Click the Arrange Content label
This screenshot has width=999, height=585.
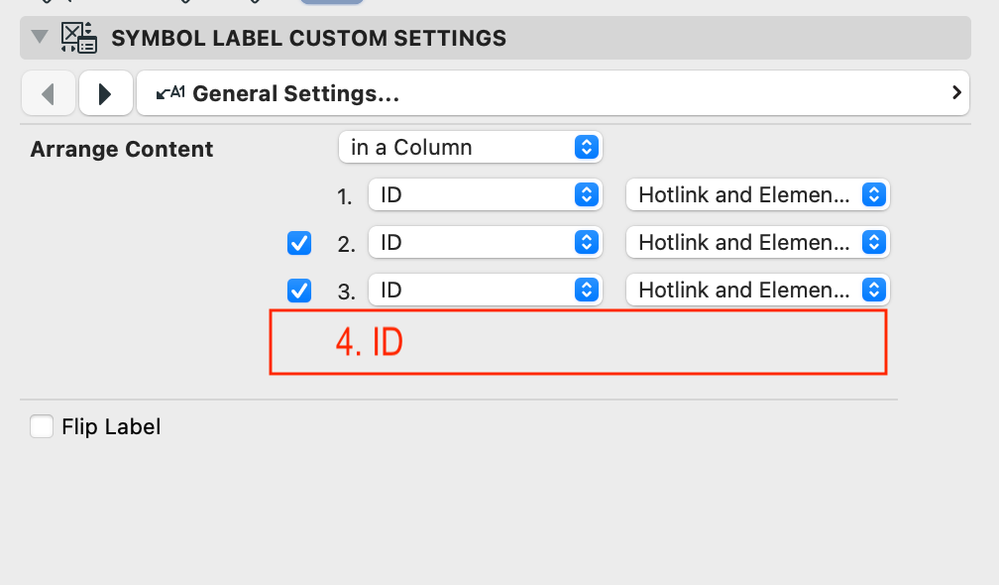click(122, 150)
